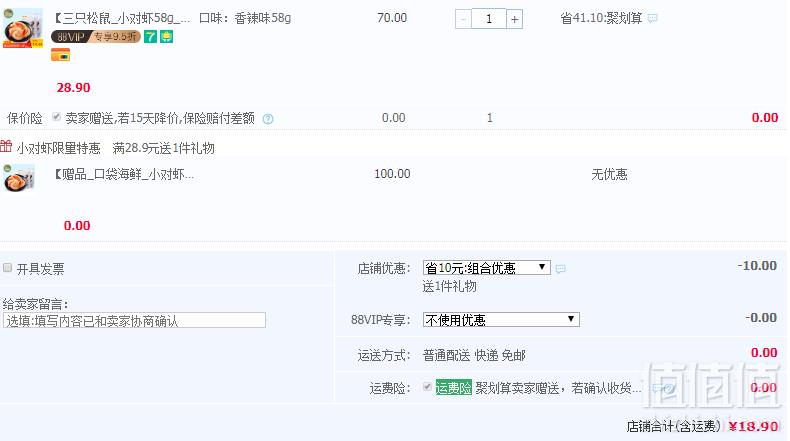This screenshot has height=441, width=790.
Task: Click the help question icon for 保价险
Action: click(x=268, y=119)
